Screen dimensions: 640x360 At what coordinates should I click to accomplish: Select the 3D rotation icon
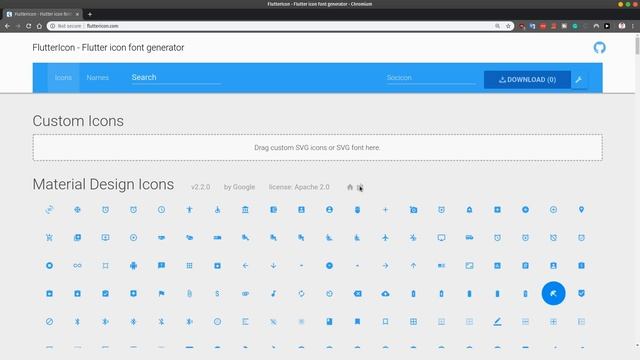(49, 210)
